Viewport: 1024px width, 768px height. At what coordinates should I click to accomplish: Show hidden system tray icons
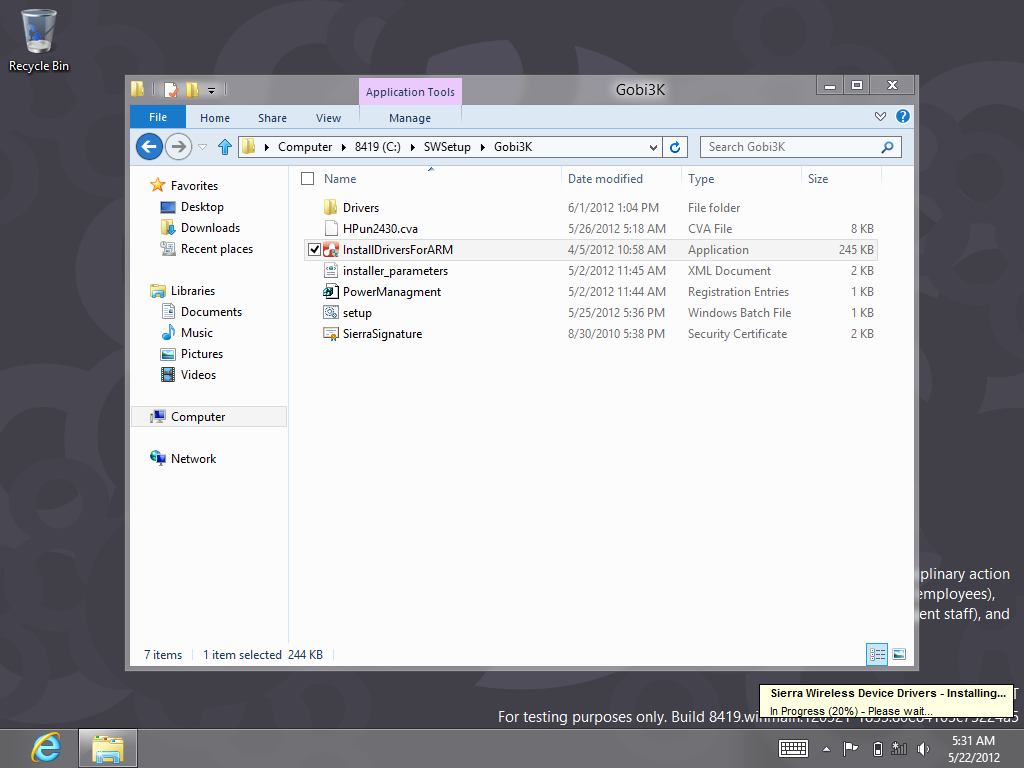pyautogui.click(x=826, y=748)
